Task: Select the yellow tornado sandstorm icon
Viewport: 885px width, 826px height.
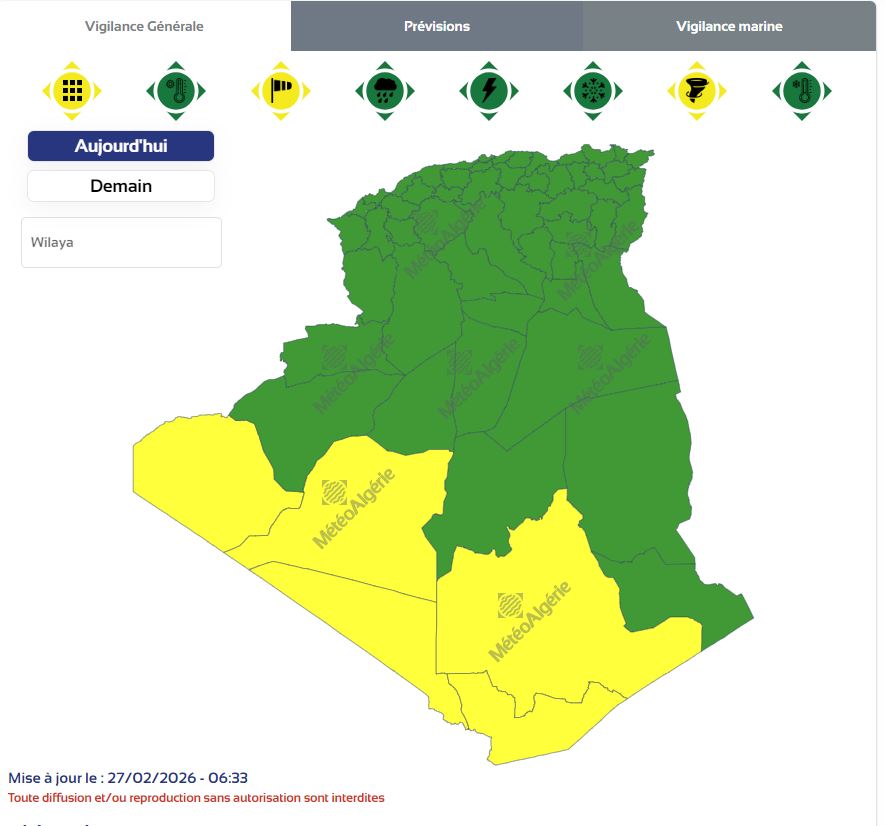Action: [697, 91]
